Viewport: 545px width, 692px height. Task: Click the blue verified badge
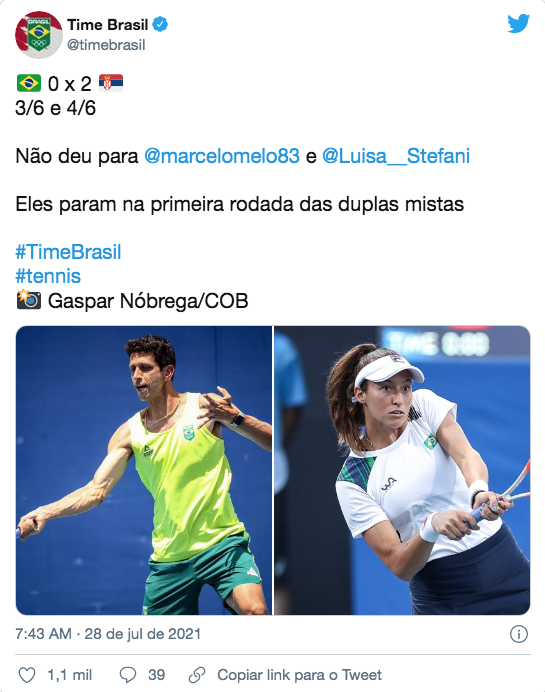(160, 25)
